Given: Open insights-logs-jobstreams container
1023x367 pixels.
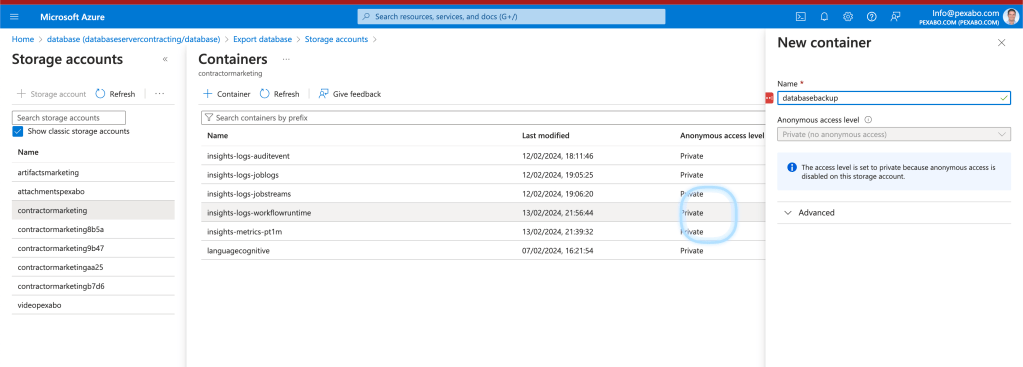Looking at the screenshot, I should pos(249,194).
